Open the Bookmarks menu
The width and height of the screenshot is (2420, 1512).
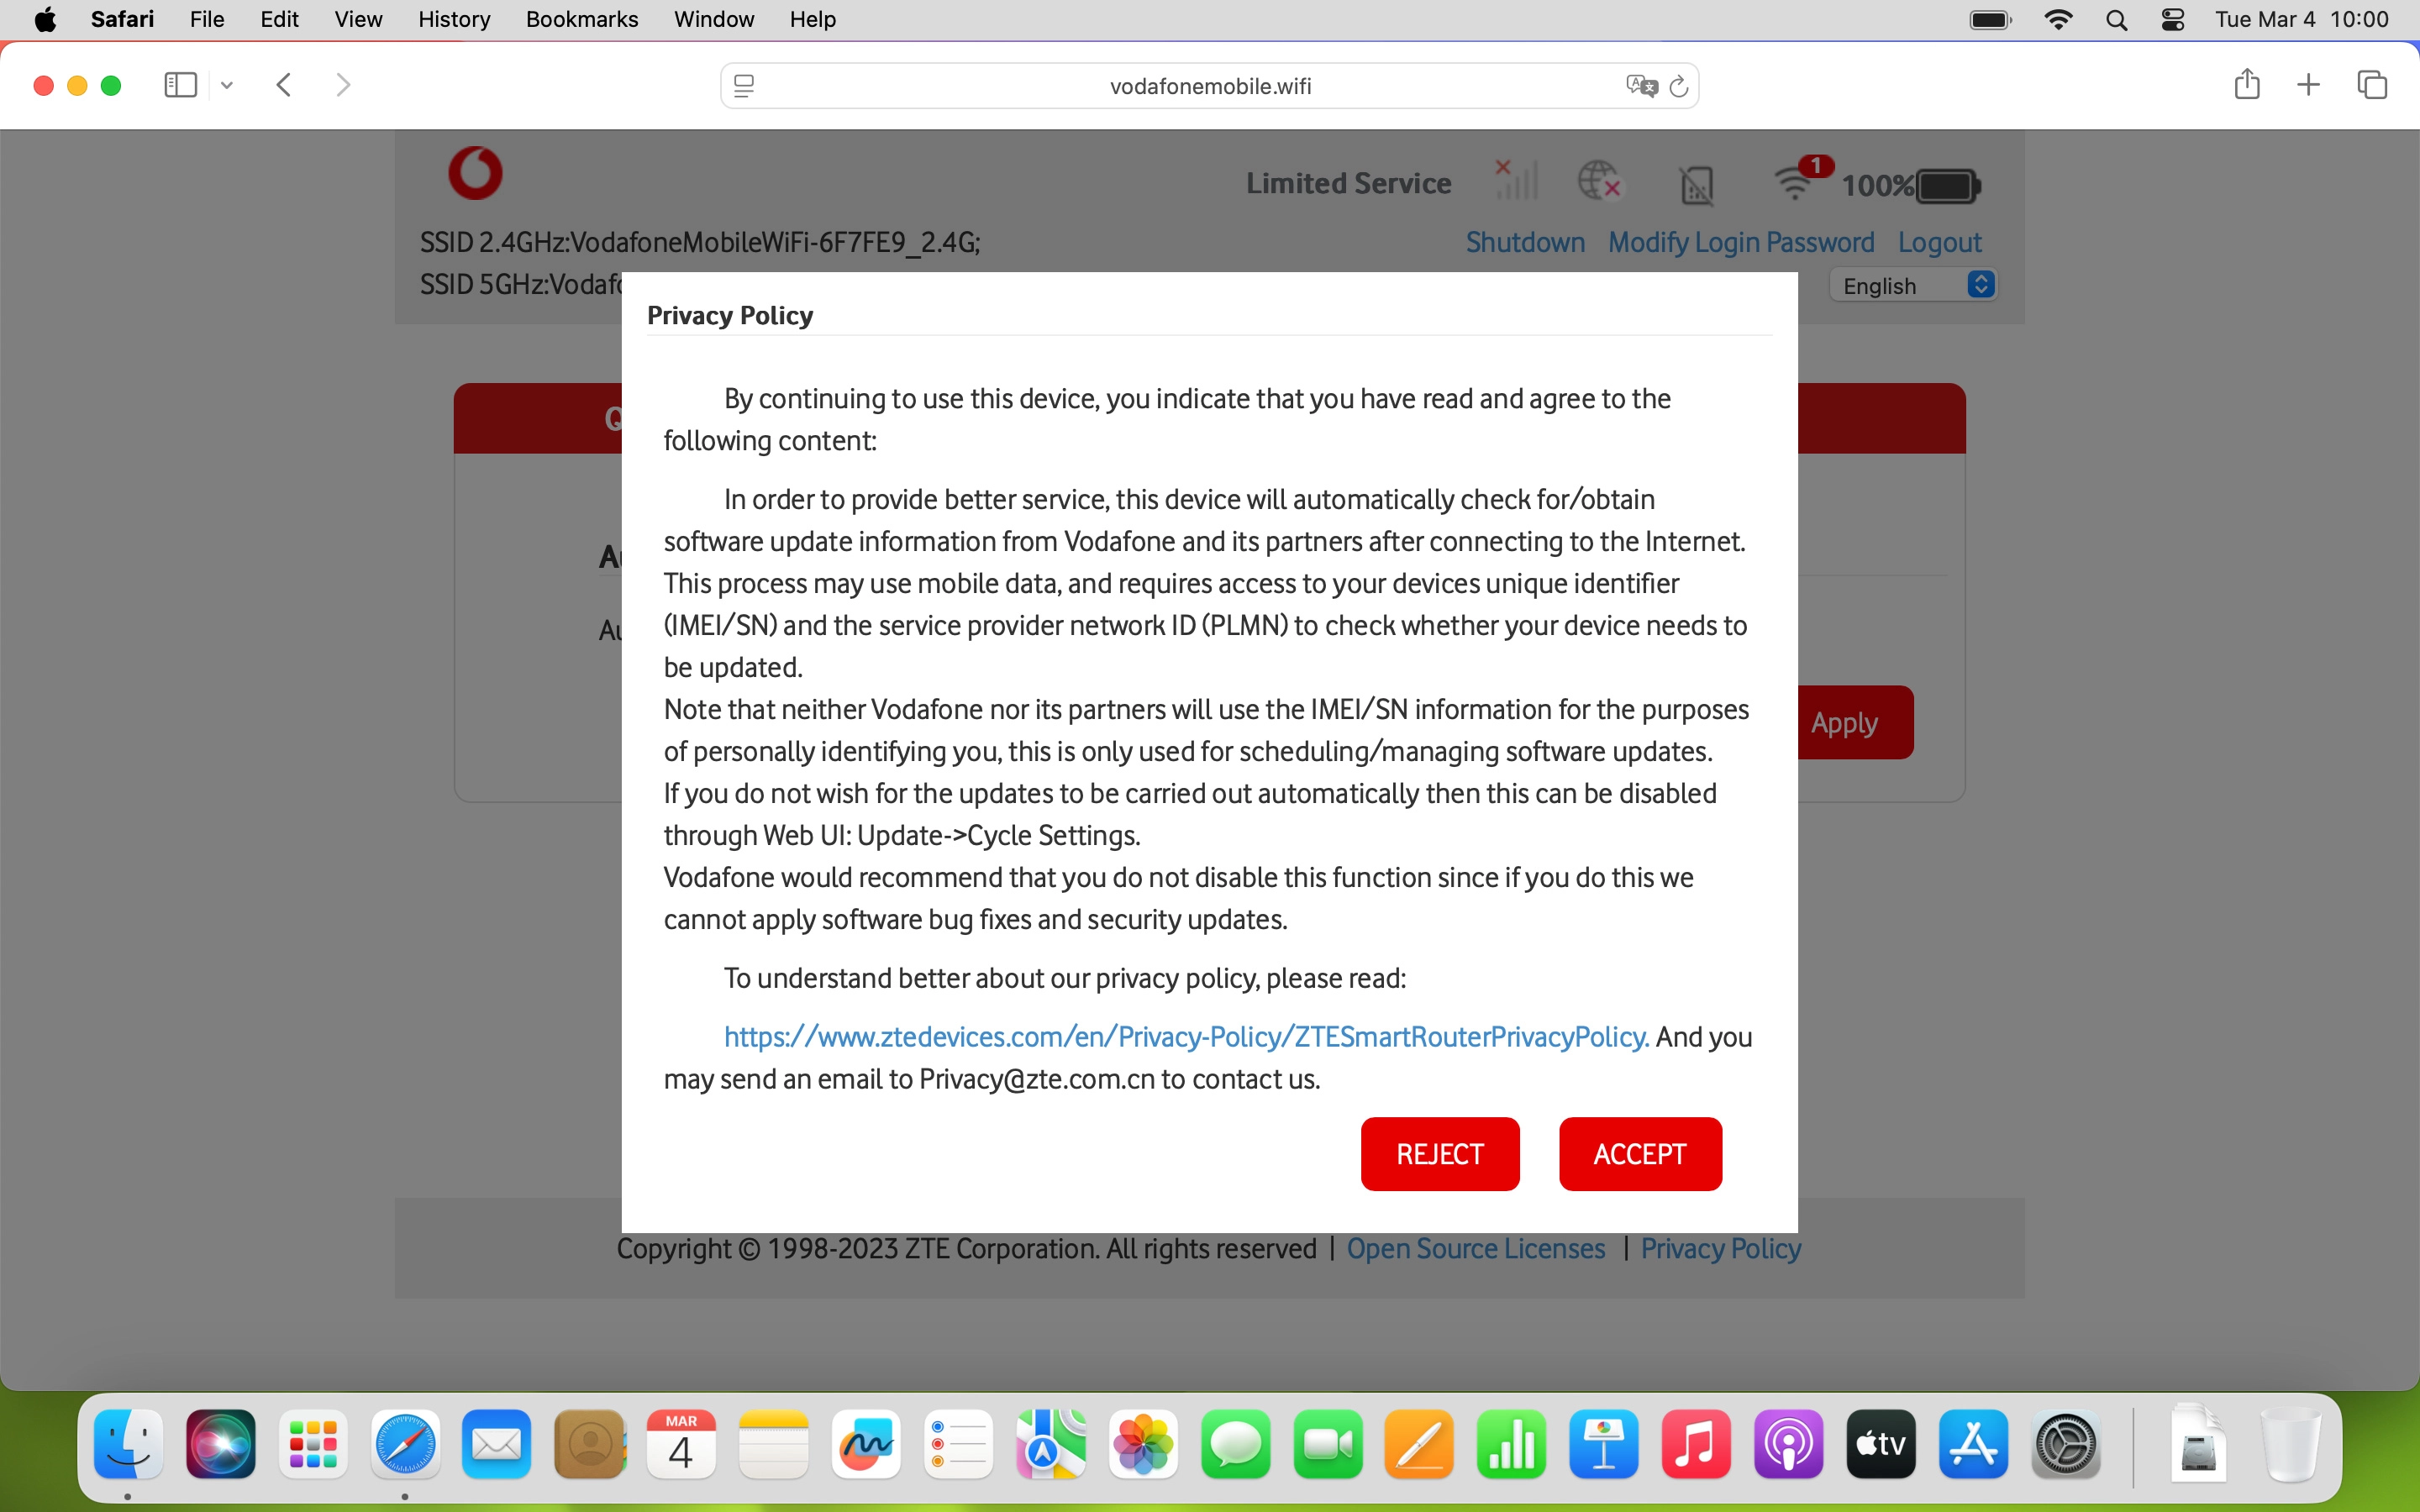click(x=581, y=19)
